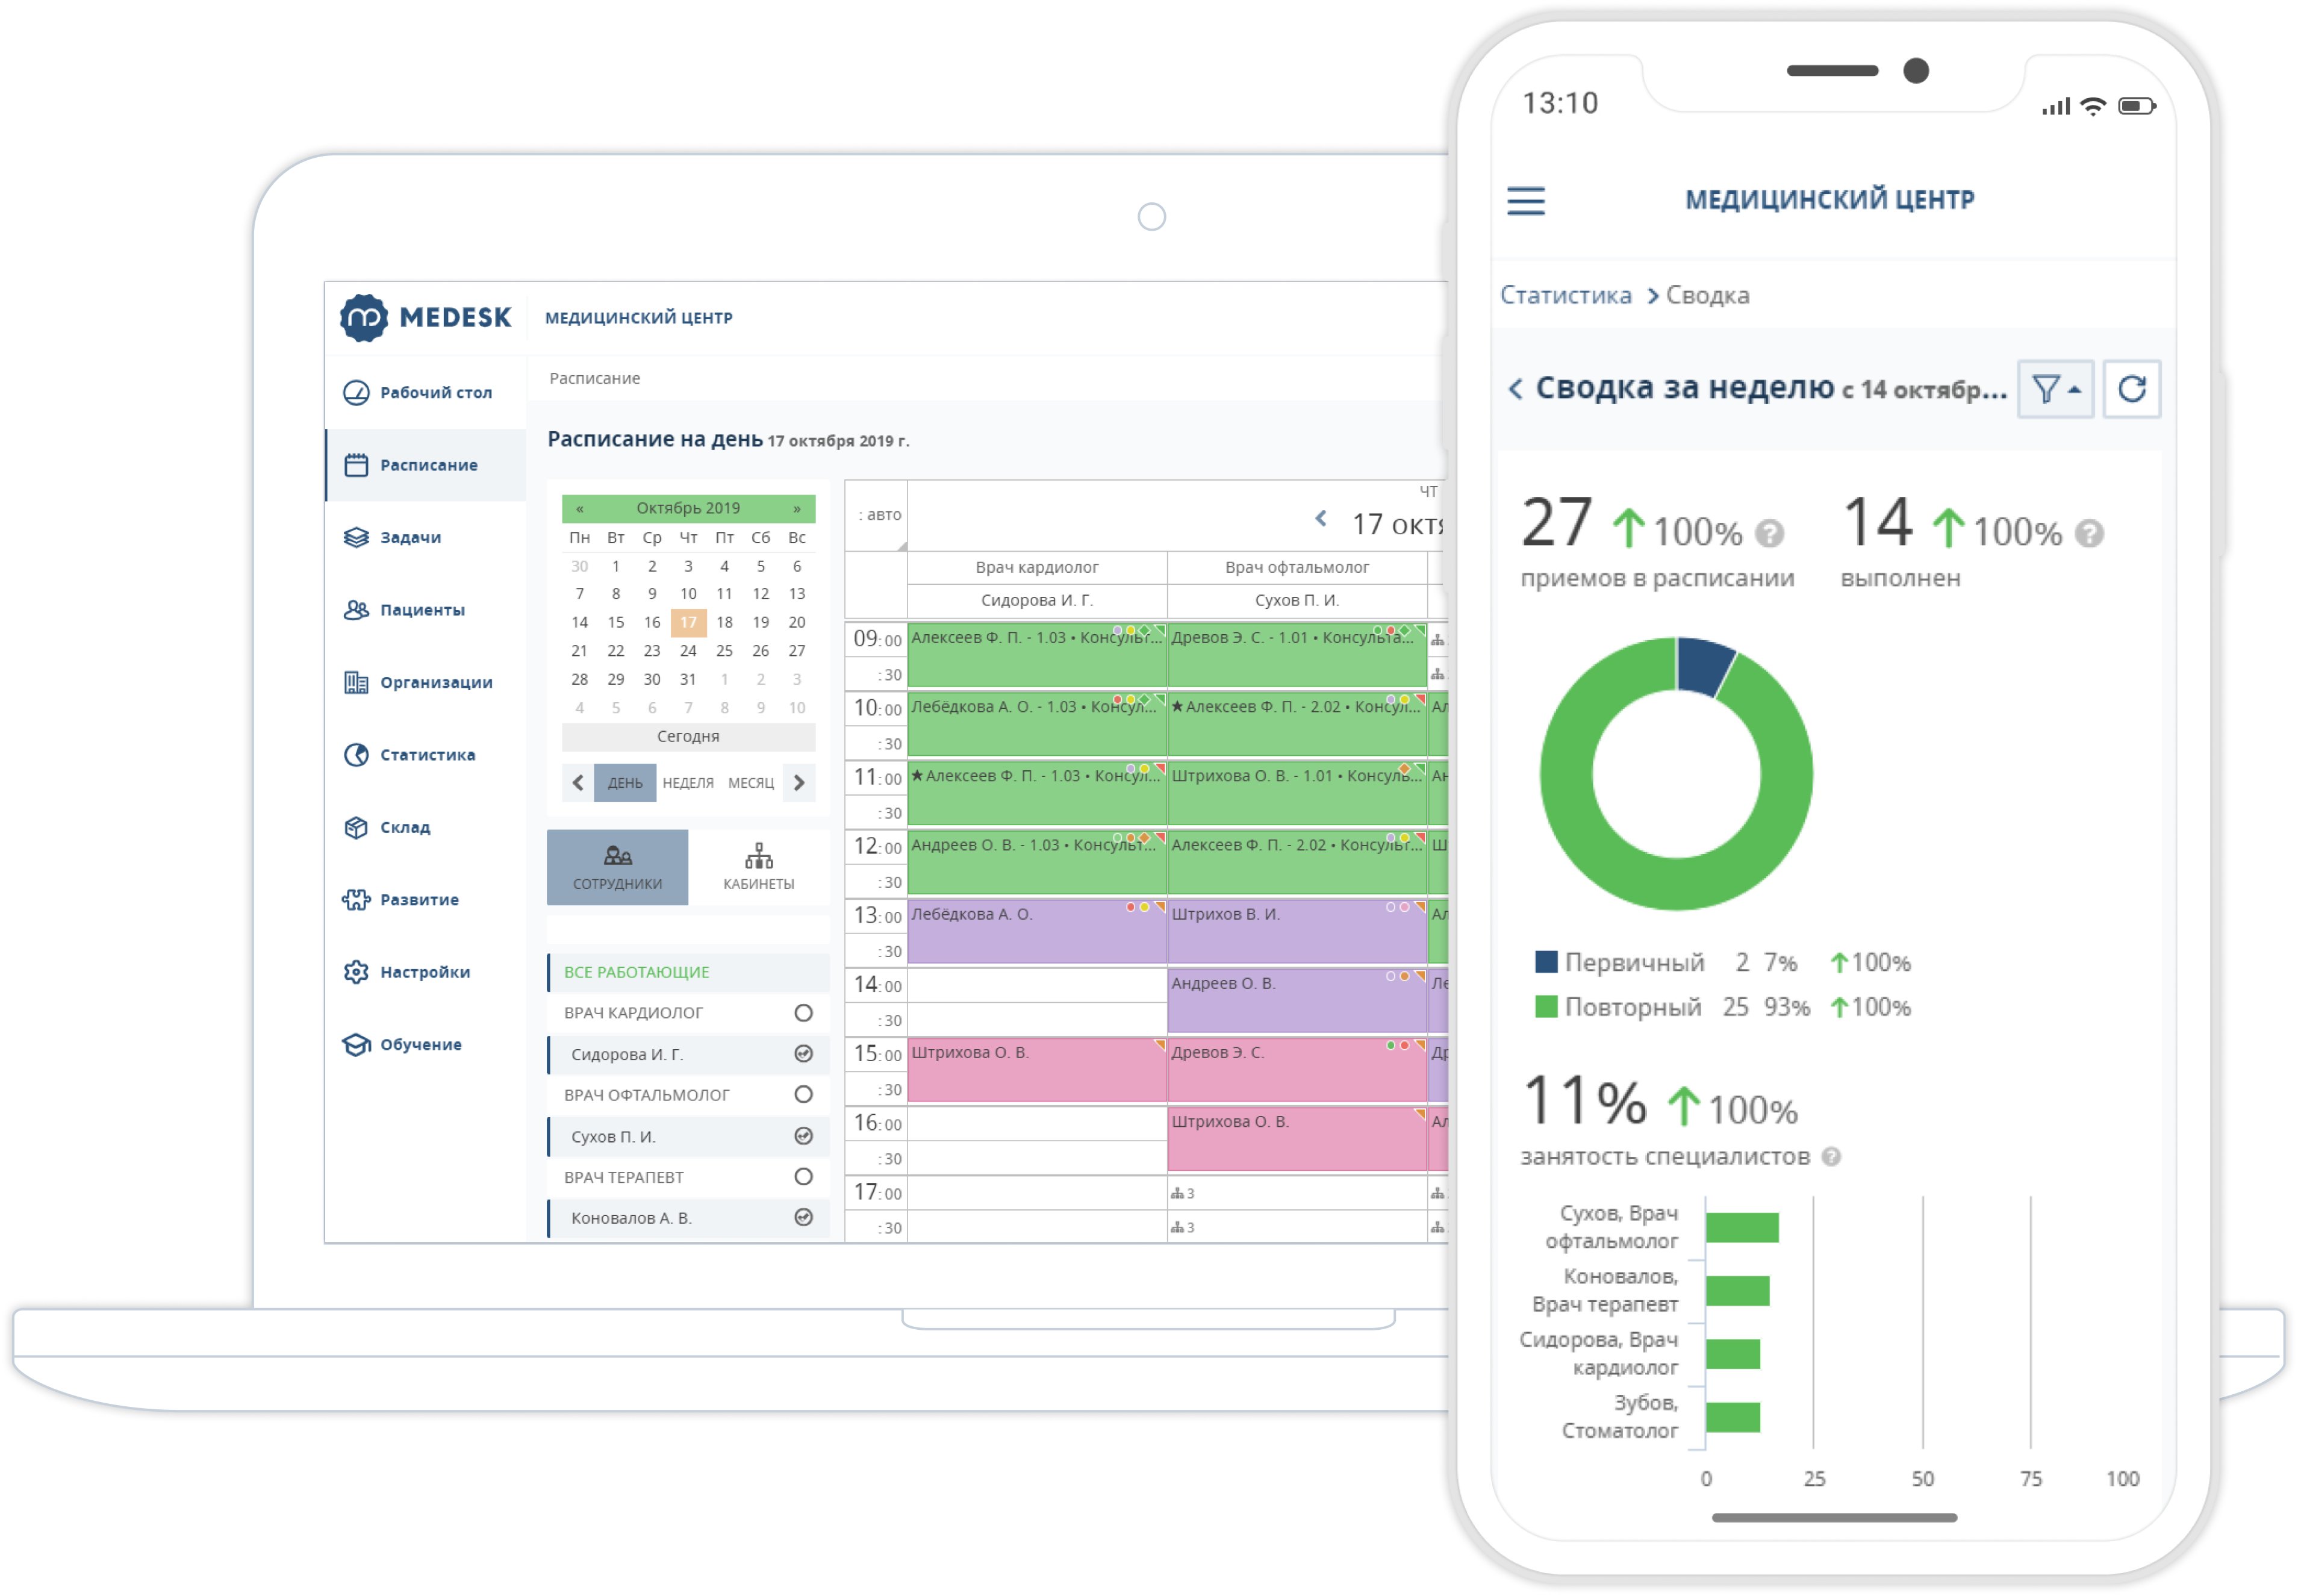Image resolution: width=2298 pixels, height=1596 pixels.
Task: Click the Статистика pie chart icon
Action: pyautogui.click(x=356, y=755)
